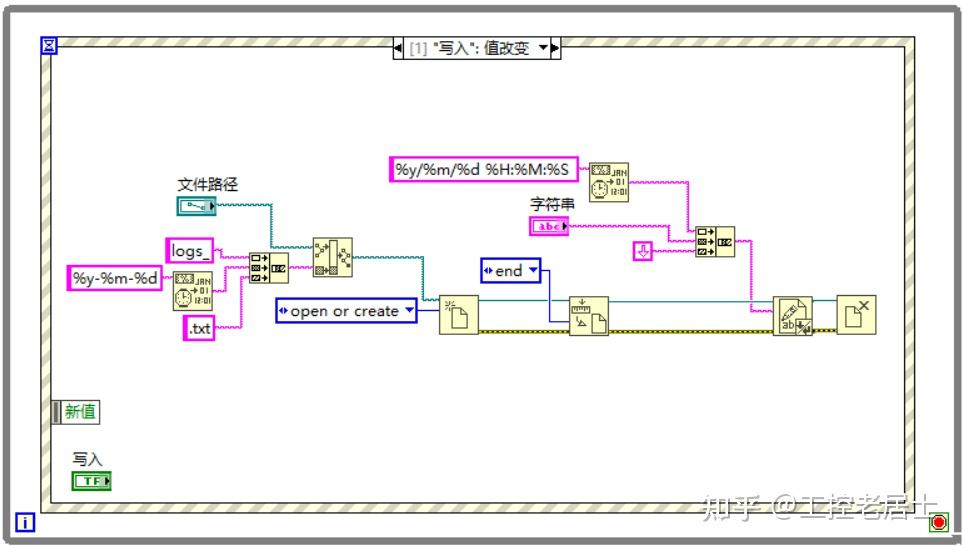Screen dimensions: 963x546
Task: Click the Write to Text File node
Action: point(792,316)
